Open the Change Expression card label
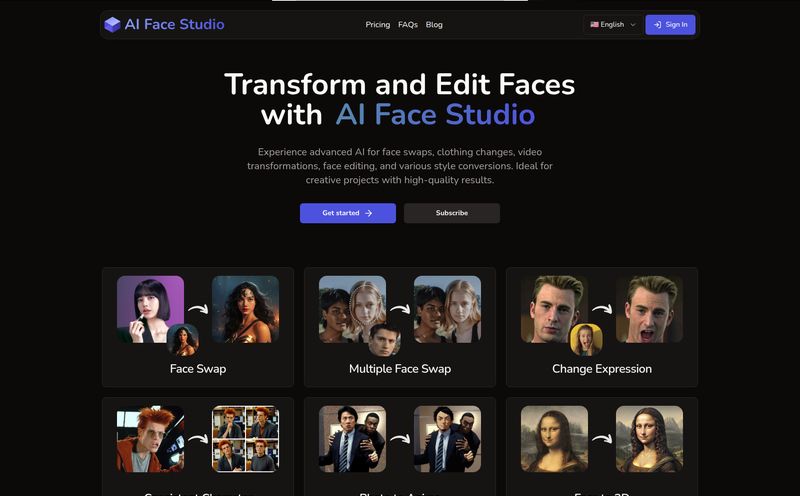The image size is (800, 496). 602,368
